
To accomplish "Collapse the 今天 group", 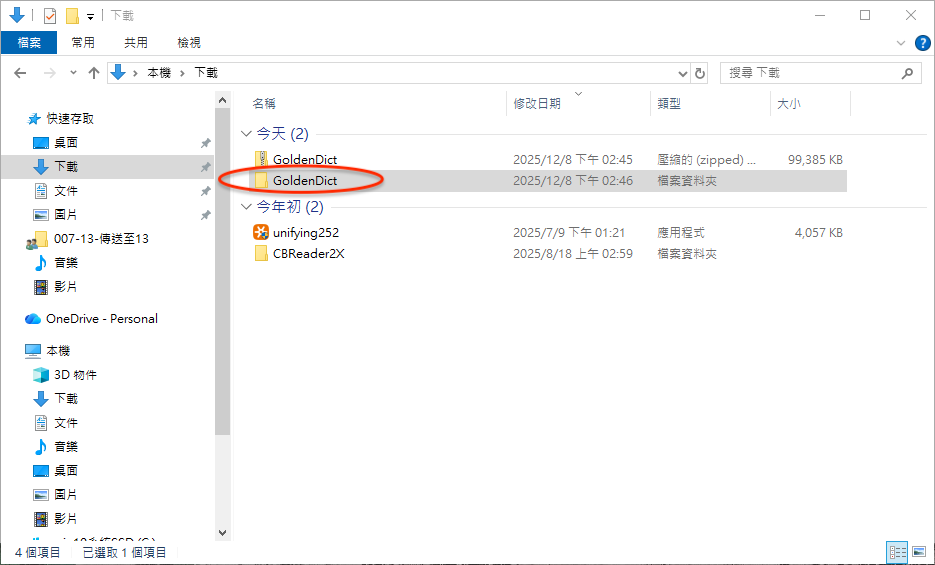I will 246,134.
